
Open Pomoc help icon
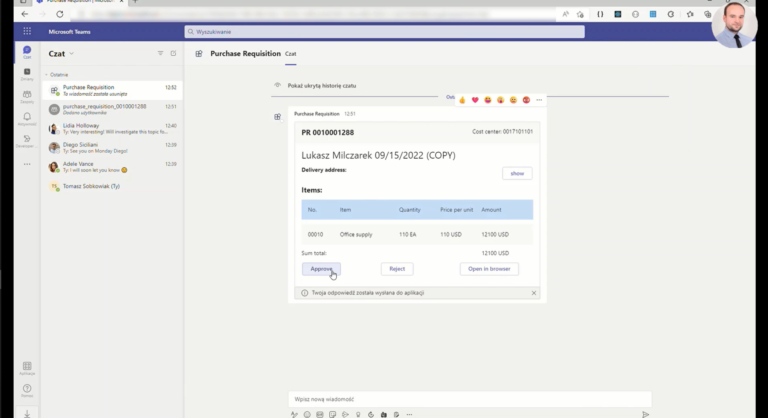27,391
